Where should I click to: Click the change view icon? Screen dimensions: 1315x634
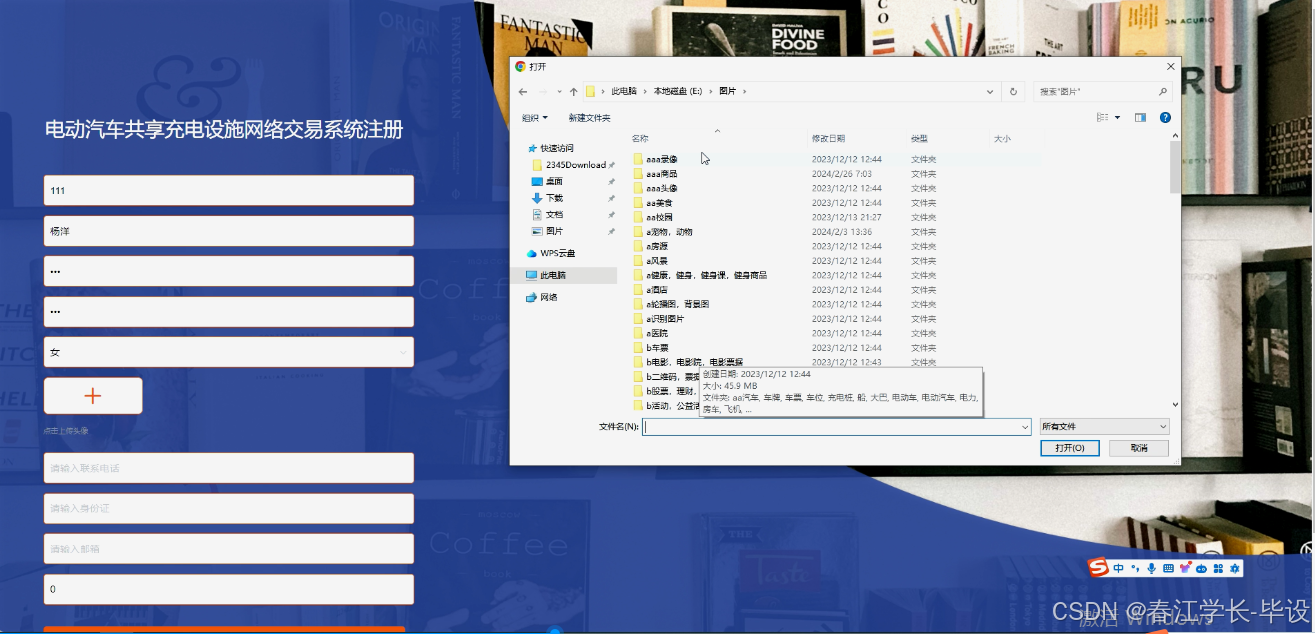[x=1103, y=118]
